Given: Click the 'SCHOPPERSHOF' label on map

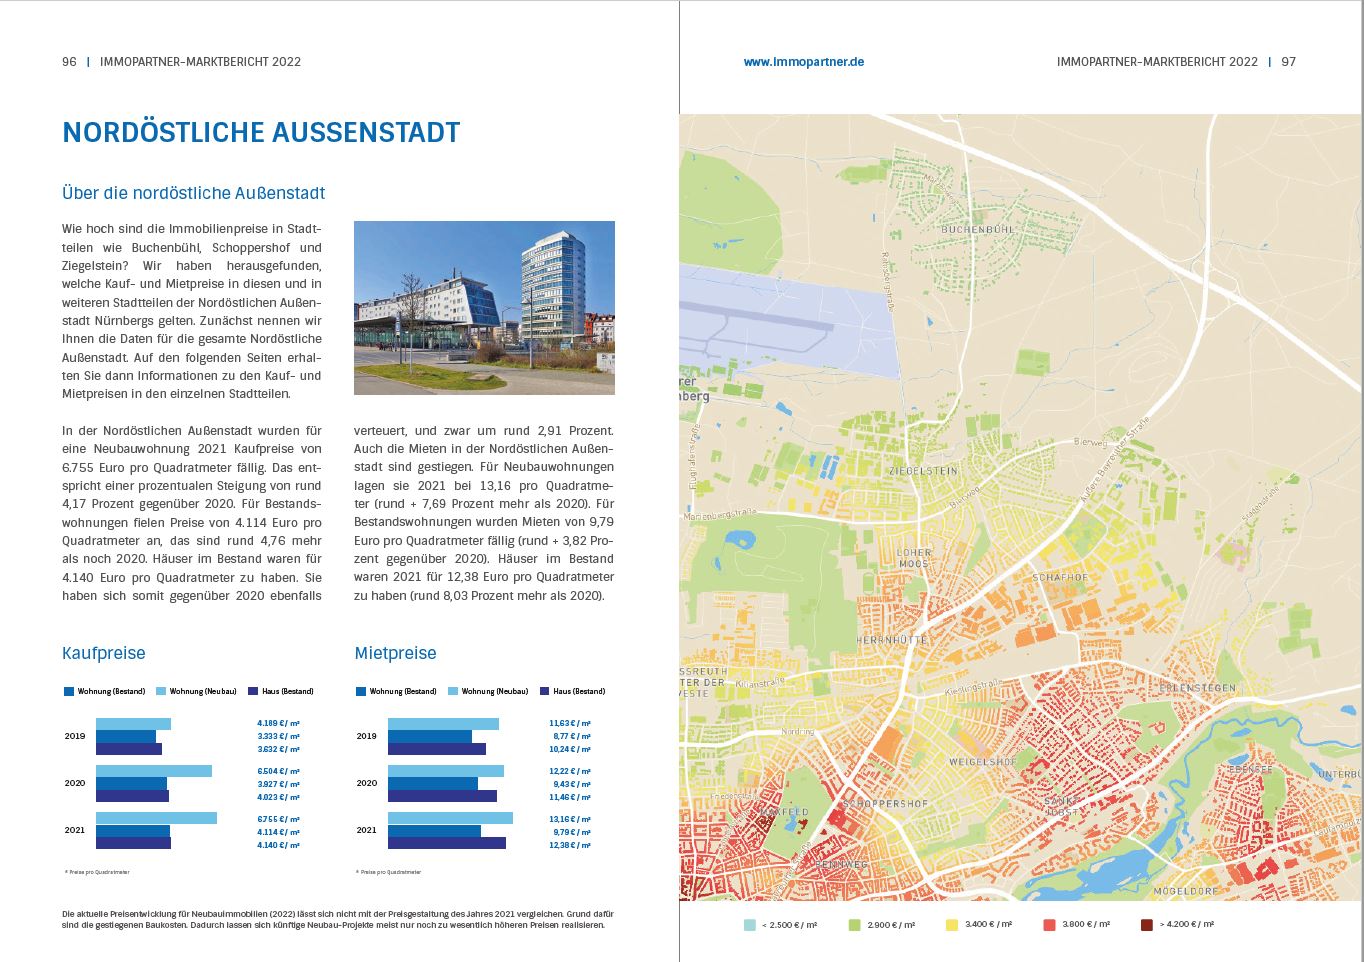Looking at the screenshot, I should point(886,804).
